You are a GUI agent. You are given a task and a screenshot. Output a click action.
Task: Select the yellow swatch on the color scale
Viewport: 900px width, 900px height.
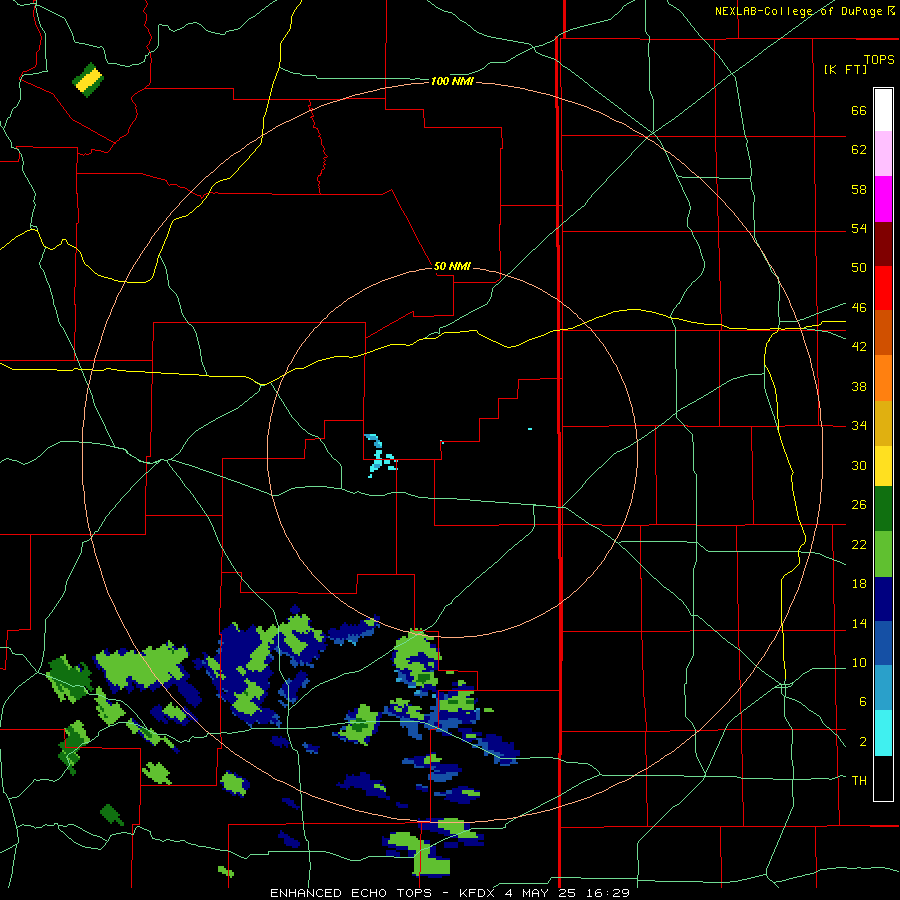pyautogui.click(x=883, y=466)
